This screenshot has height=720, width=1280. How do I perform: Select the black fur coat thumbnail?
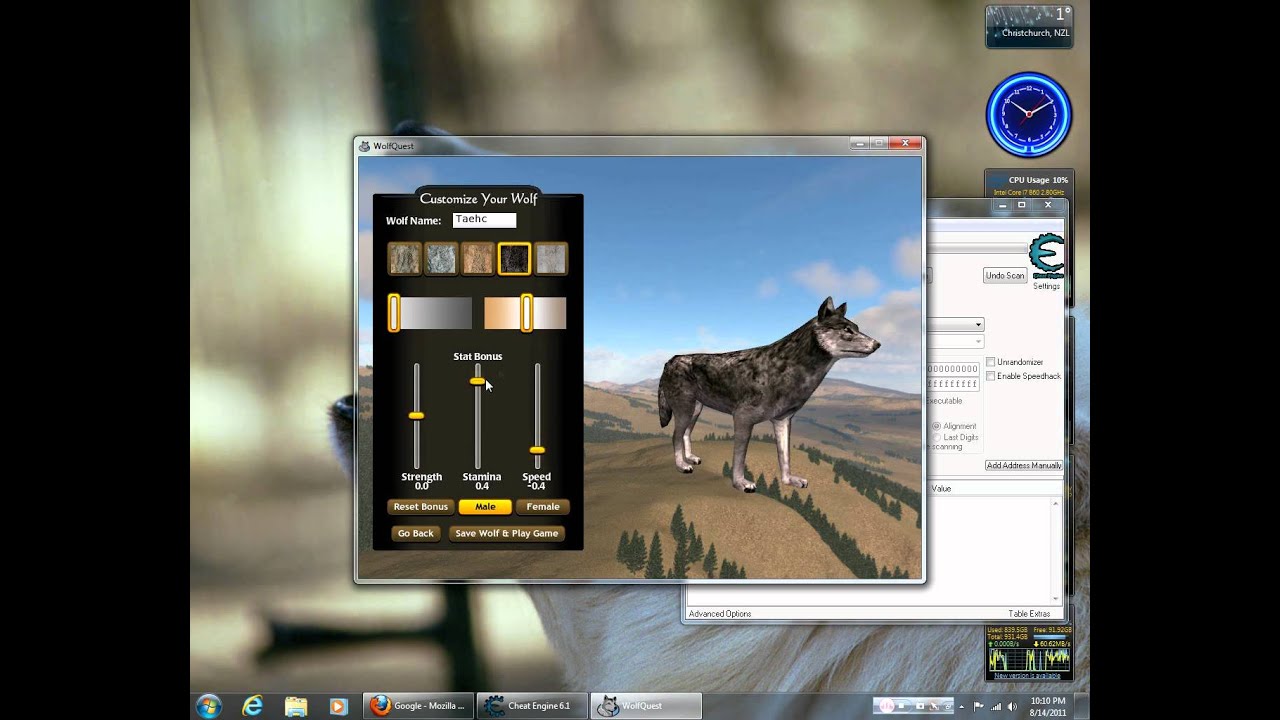(514, 259)
